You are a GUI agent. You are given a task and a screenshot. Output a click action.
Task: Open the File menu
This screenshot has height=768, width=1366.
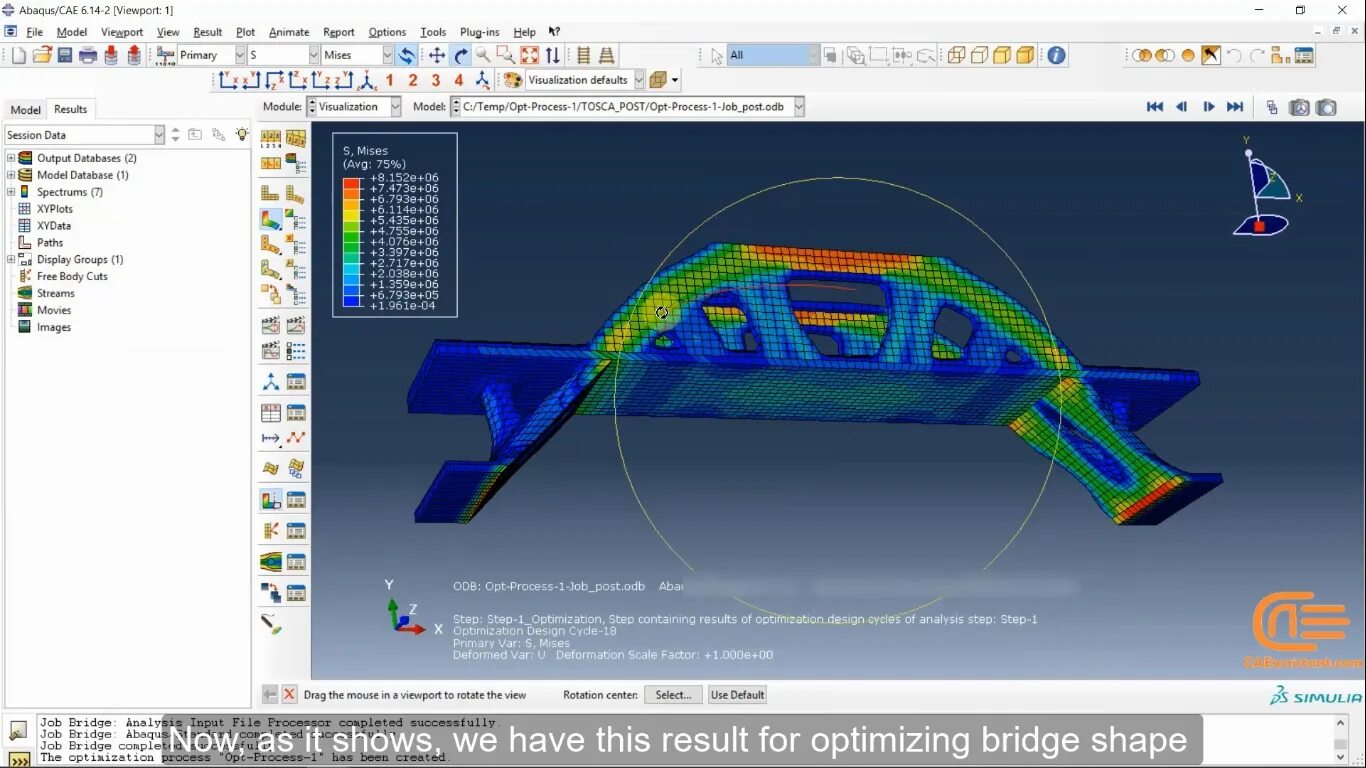[34, 32]
